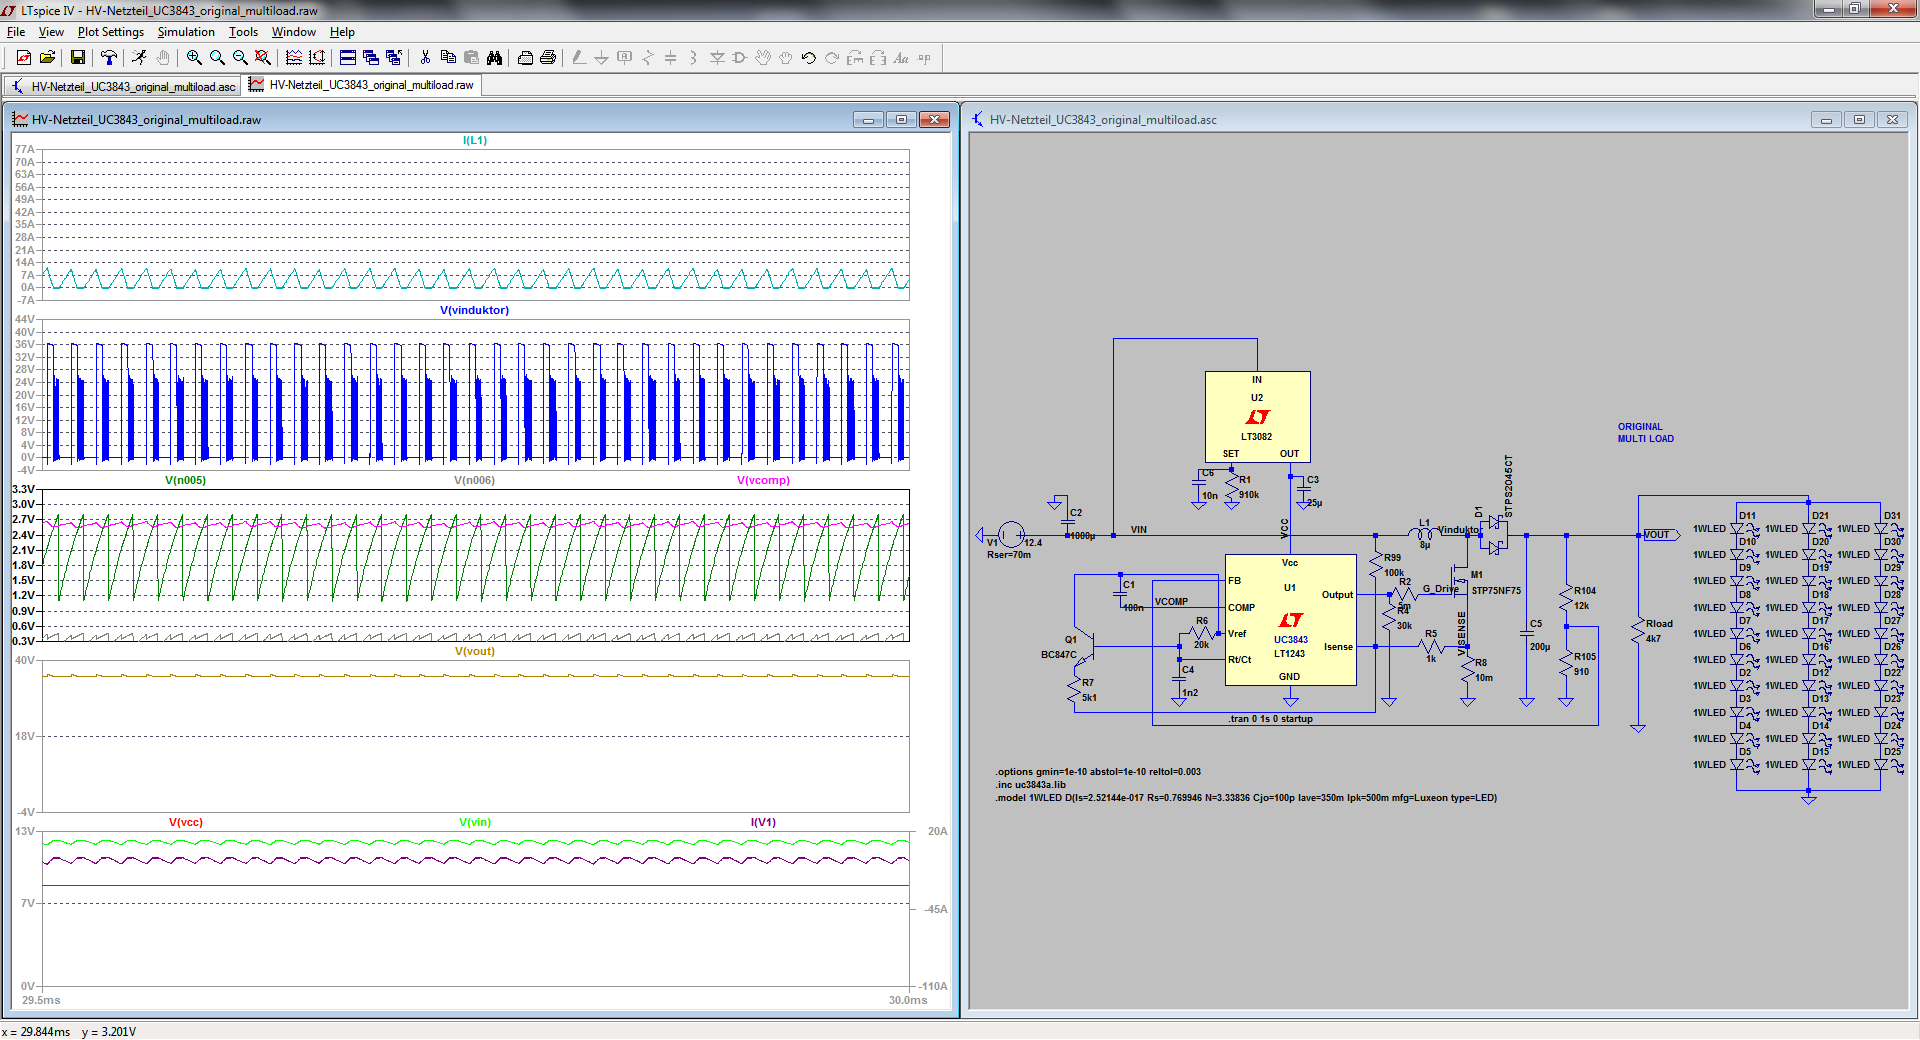1920x1040 pixels.
Task: Click the Mirror component icon
Action: coord(878,58)
